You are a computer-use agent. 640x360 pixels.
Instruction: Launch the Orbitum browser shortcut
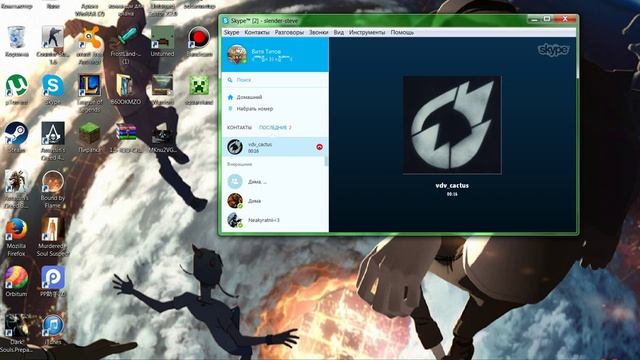coord(17,278)
